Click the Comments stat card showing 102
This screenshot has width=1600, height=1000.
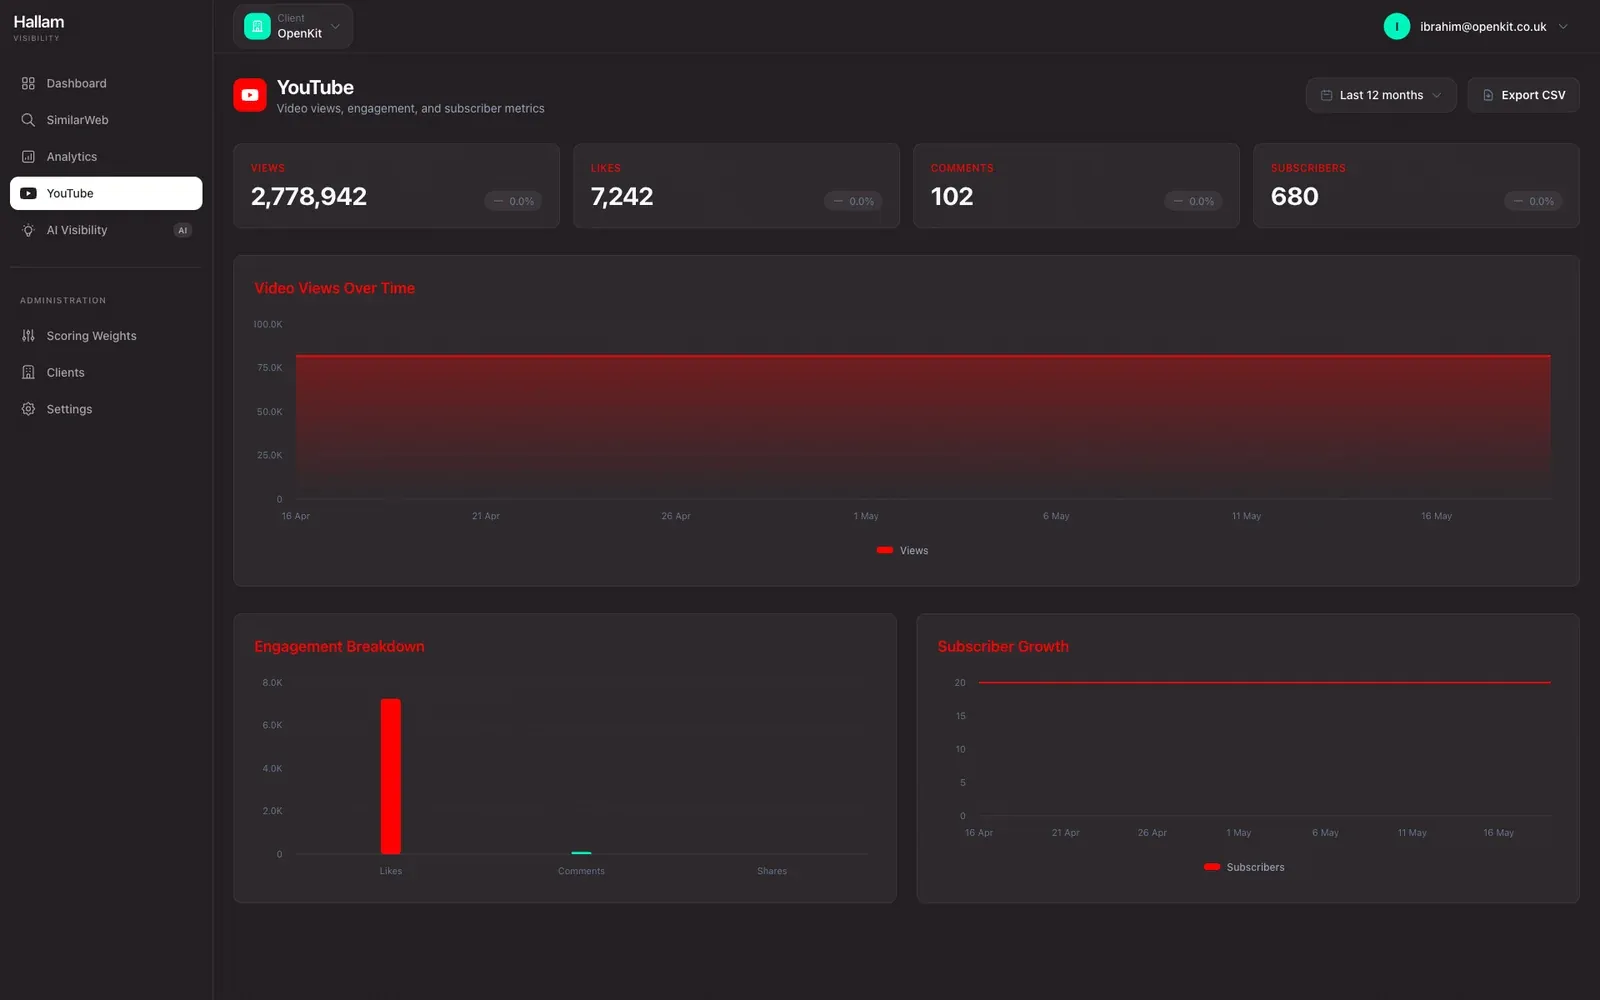click(x=1076, y=186)
